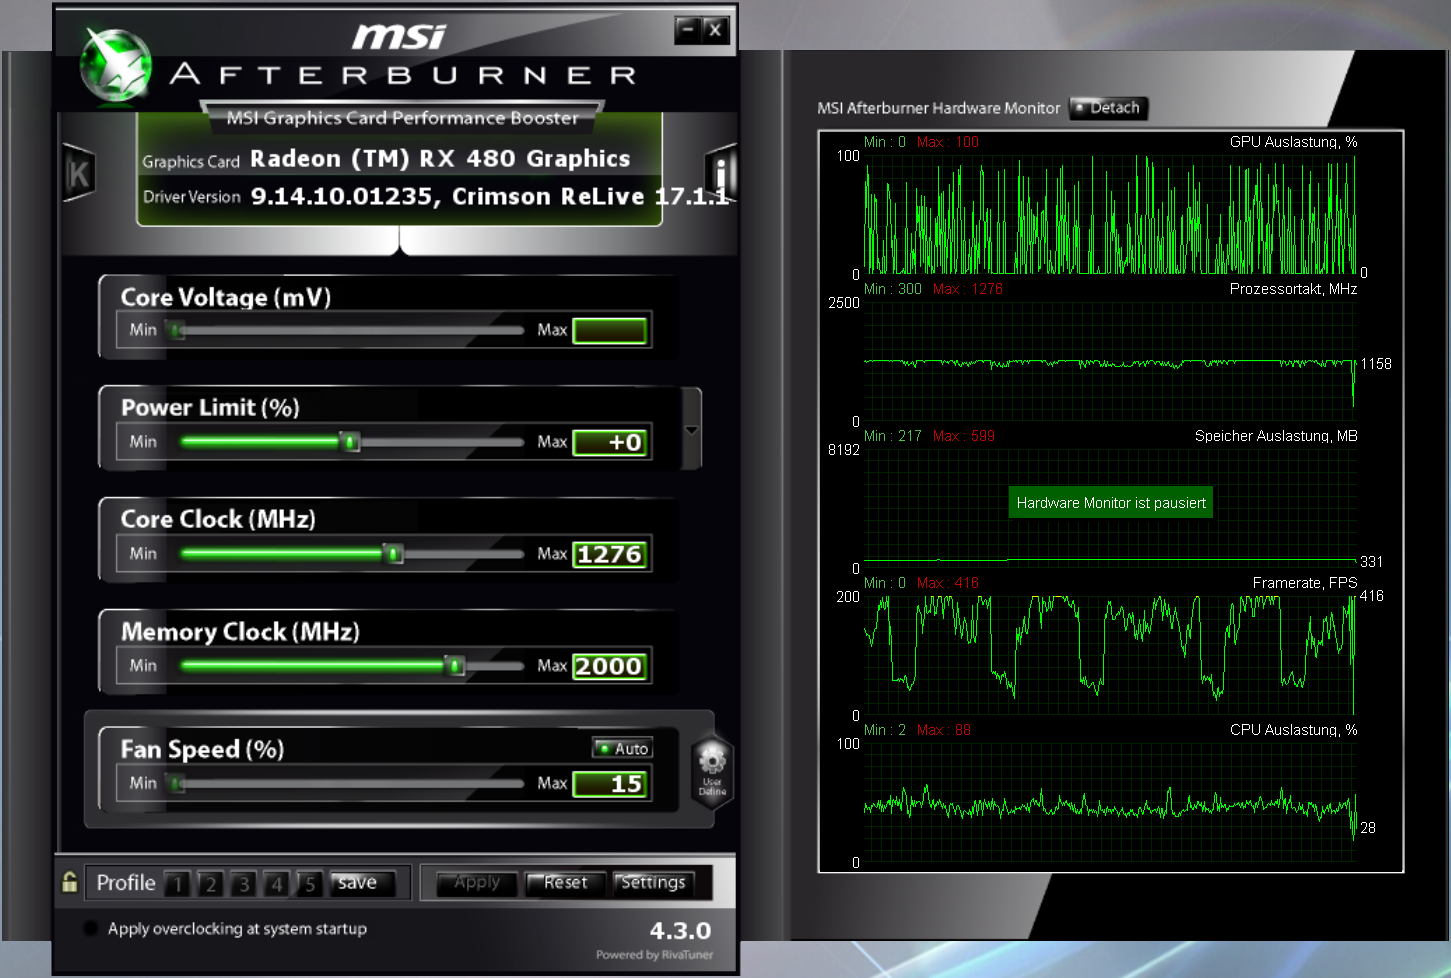Image resolution: width=1451 pixels, height=978 pixels.
Task: Select profile slot 4
Action: 277,884
